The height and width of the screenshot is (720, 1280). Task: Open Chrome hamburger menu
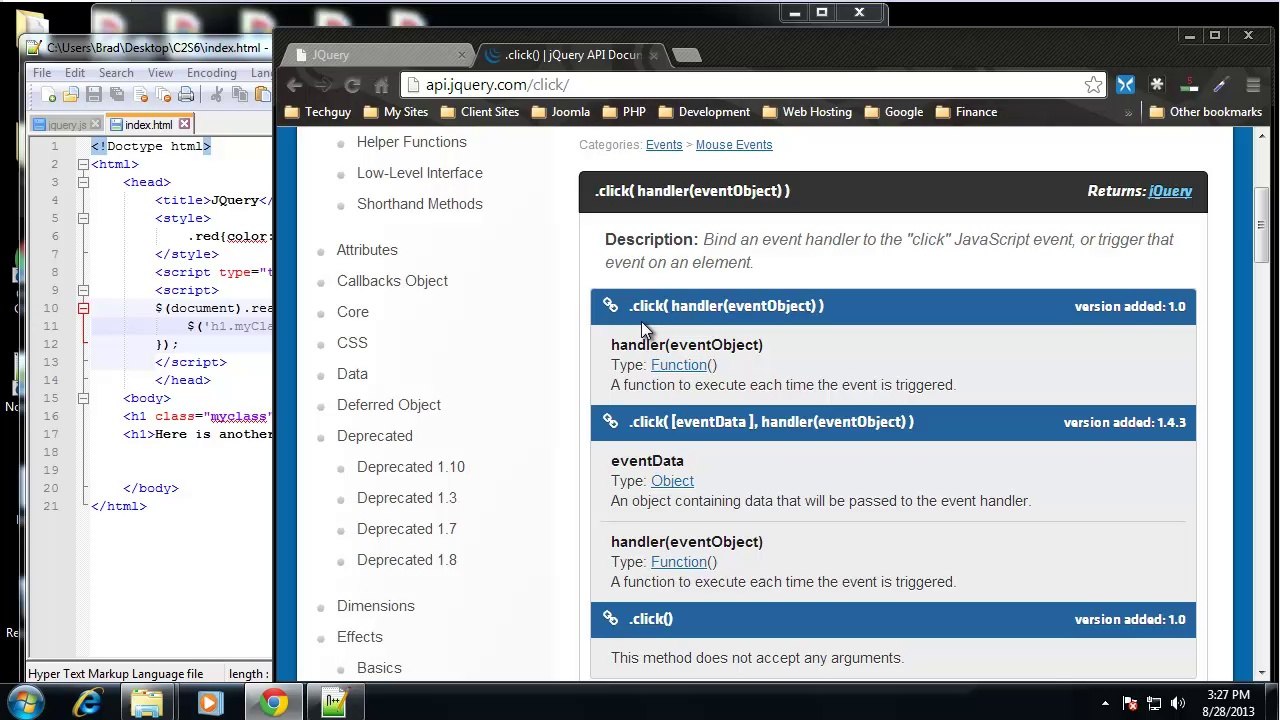[1253, 85]
